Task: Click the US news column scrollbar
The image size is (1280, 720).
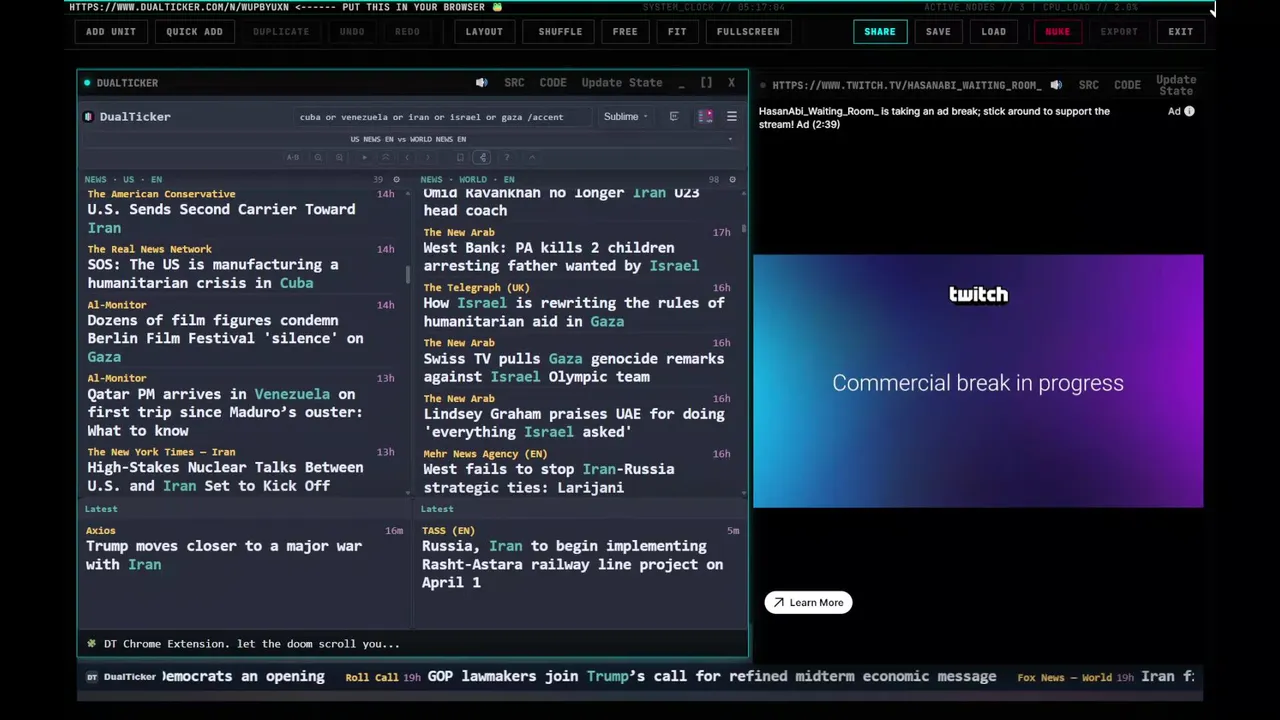Action: pos(407,275)
